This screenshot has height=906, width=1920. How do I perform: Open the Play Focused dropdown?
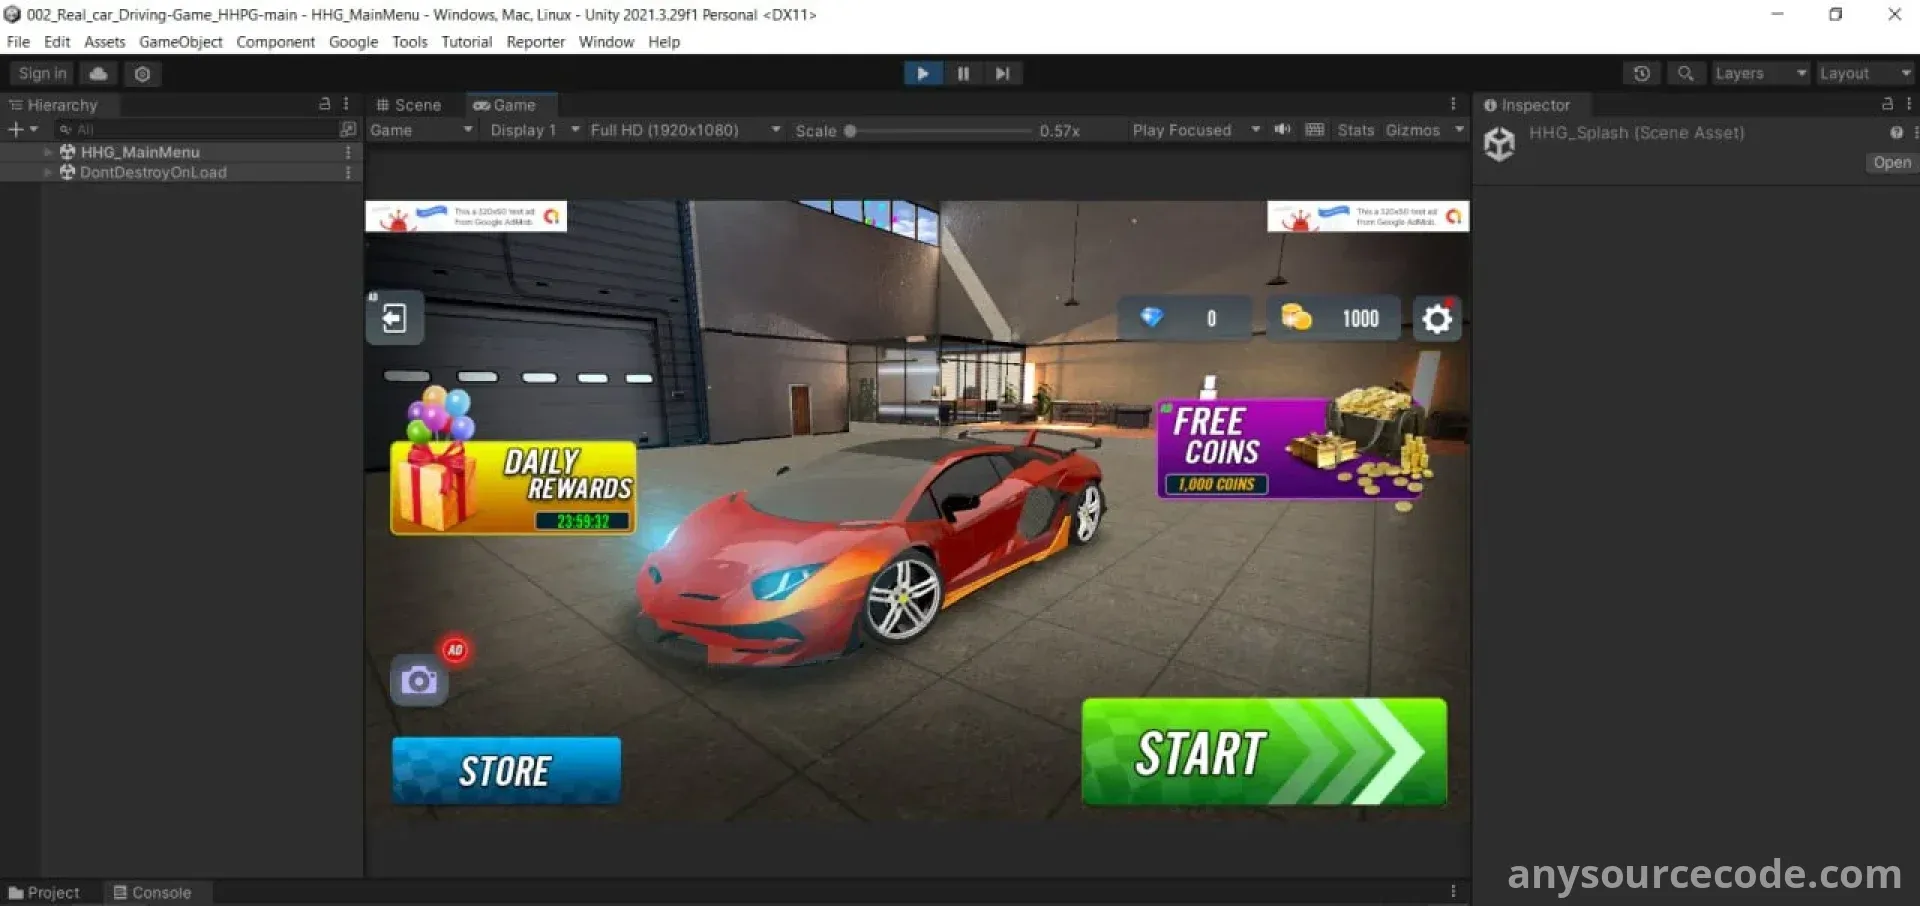click(1195, 130)
